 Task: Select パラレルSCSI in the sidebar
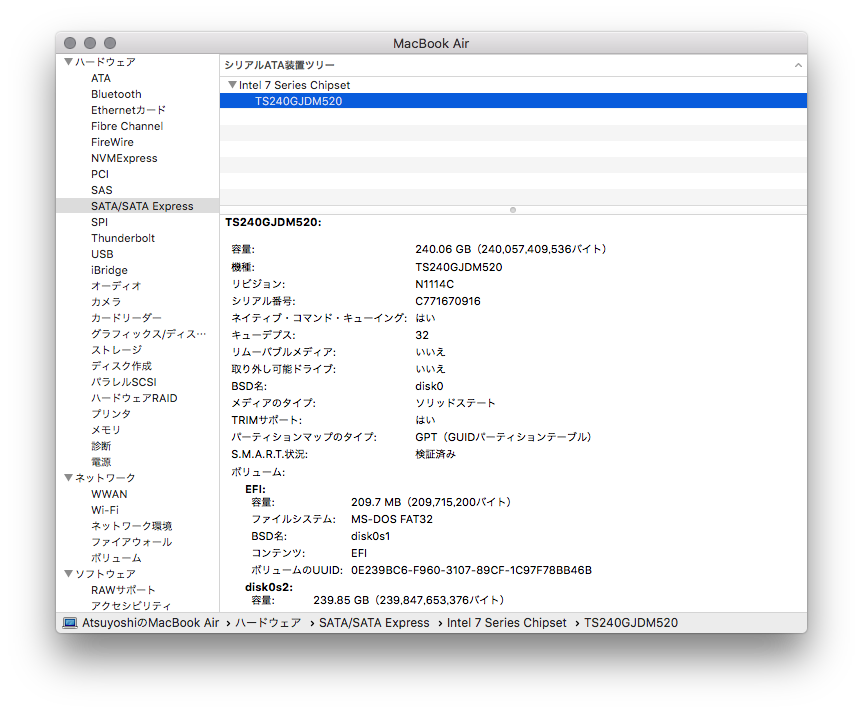pyautogui.click(x=124, y=382)
